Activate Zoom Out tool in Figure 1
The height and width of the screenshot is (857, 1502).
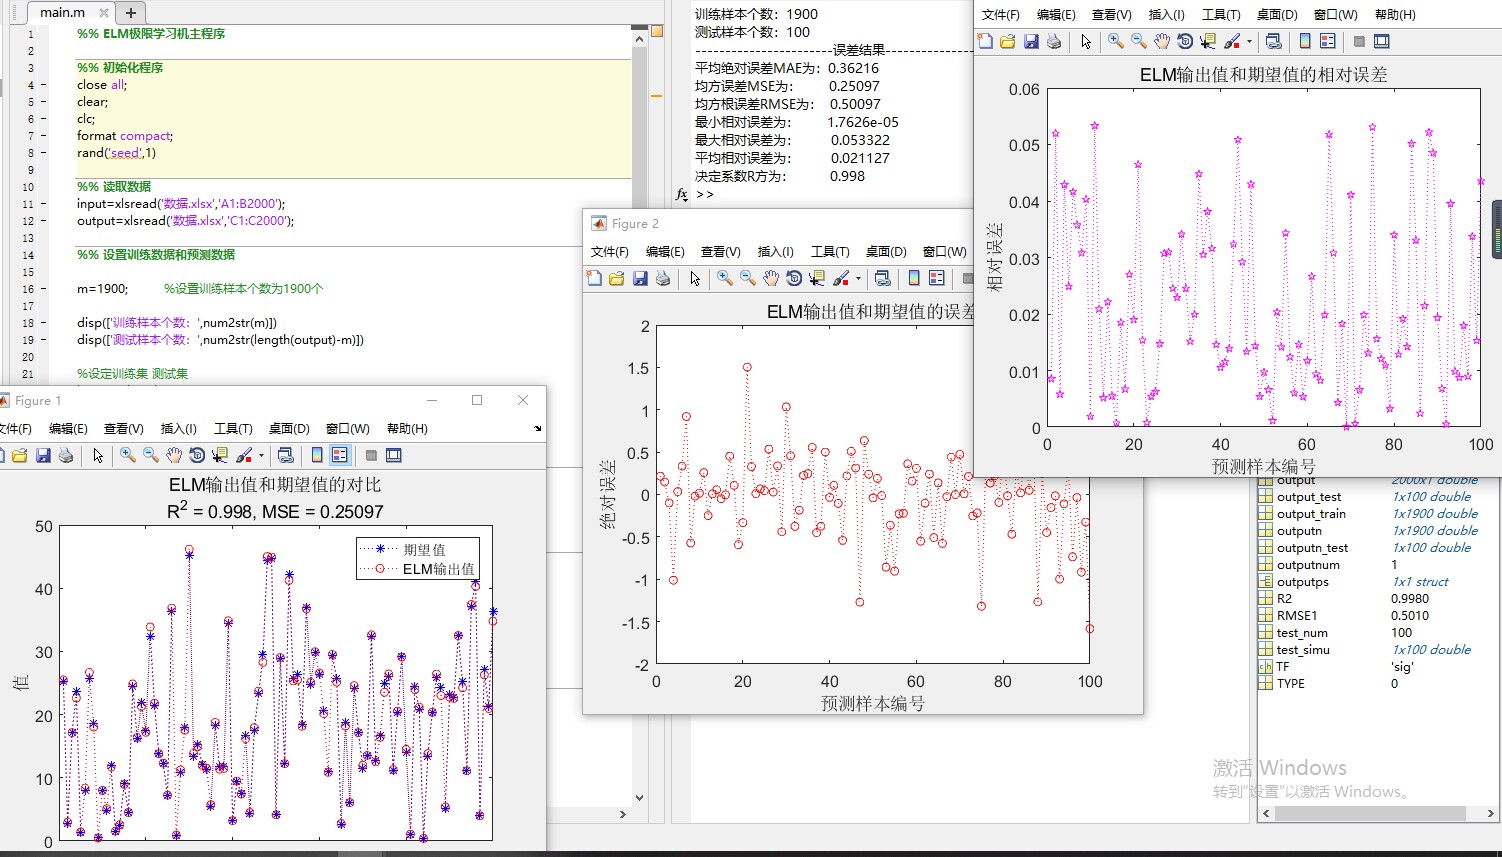[x=150, y=455]
